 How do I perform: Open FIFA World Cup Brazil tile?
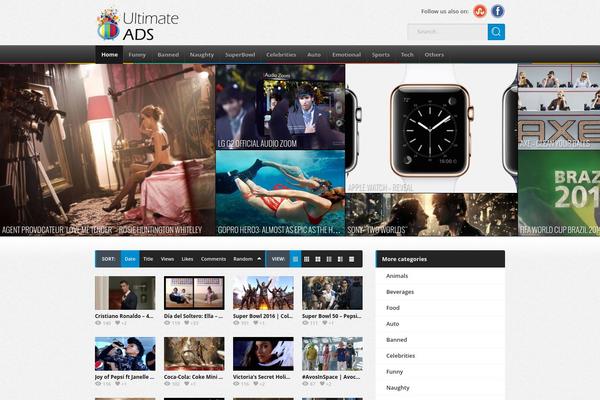coord(559,193)
